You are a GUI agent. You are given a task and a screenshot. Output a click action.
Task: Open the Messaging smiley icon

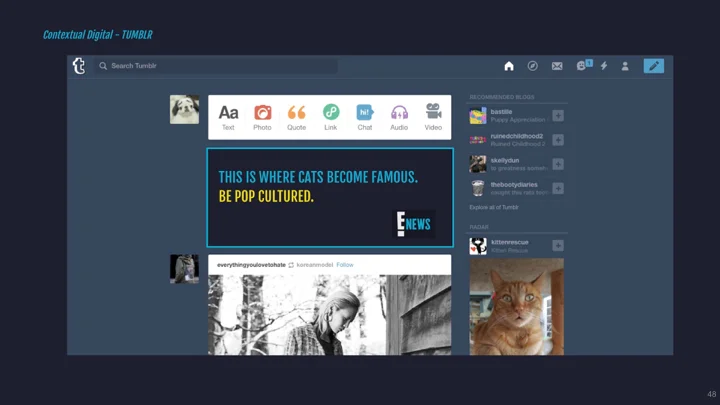click(581, 66)
